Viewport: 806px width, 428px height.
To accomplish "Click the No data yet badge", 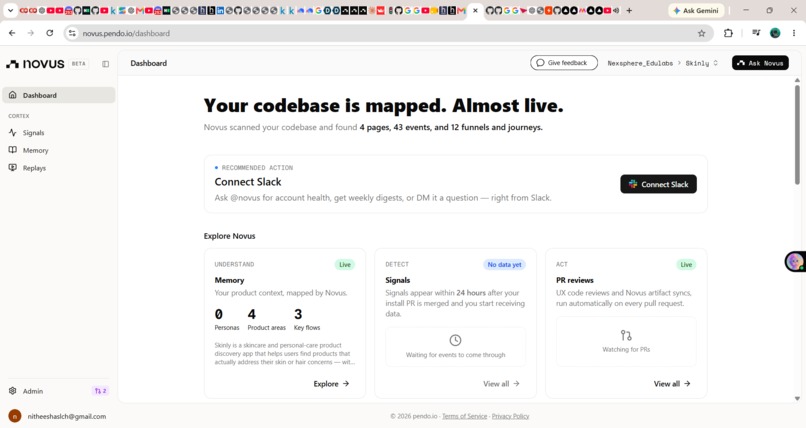I will 504,265.
